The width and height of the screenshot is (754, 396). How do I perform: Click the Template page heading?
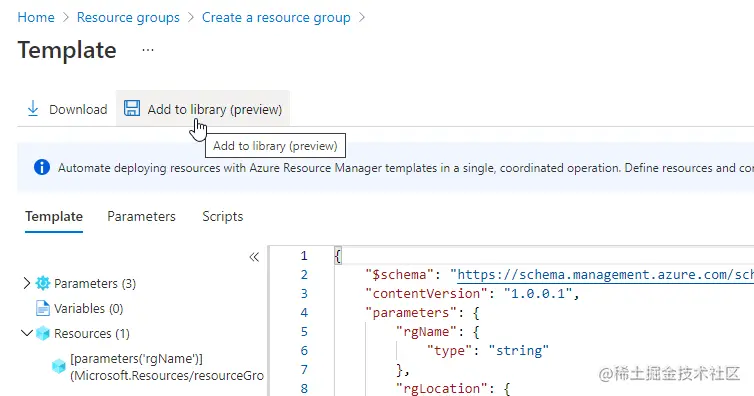click(67, 50)
